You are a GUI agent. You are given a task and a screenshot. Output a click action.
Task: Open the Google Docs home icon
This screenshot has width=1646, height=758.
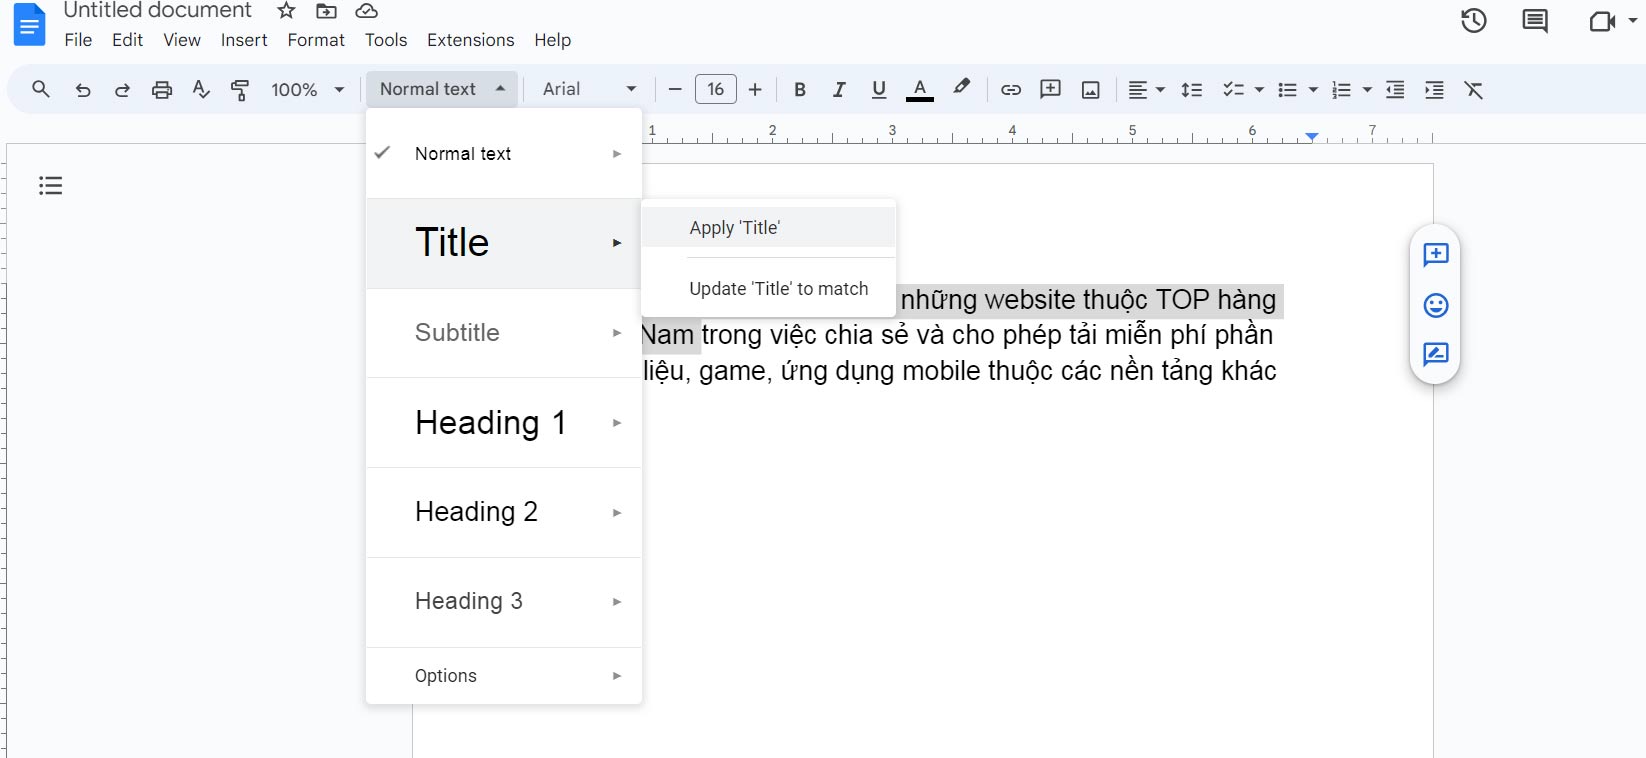click(29, 24)
